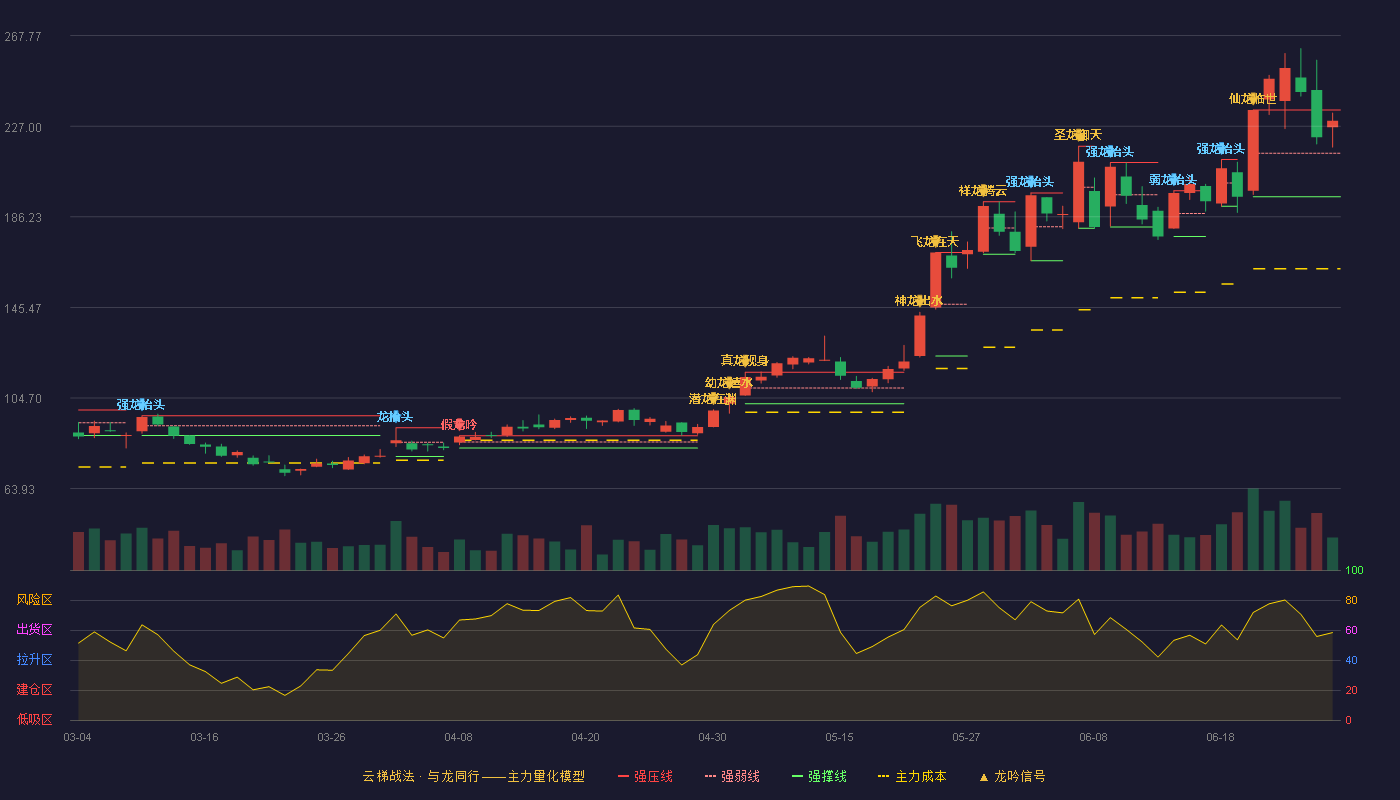This screenshot has height=800, width=1400.
Task: Click the 风险区 zone label
Action: click(34, 600)
